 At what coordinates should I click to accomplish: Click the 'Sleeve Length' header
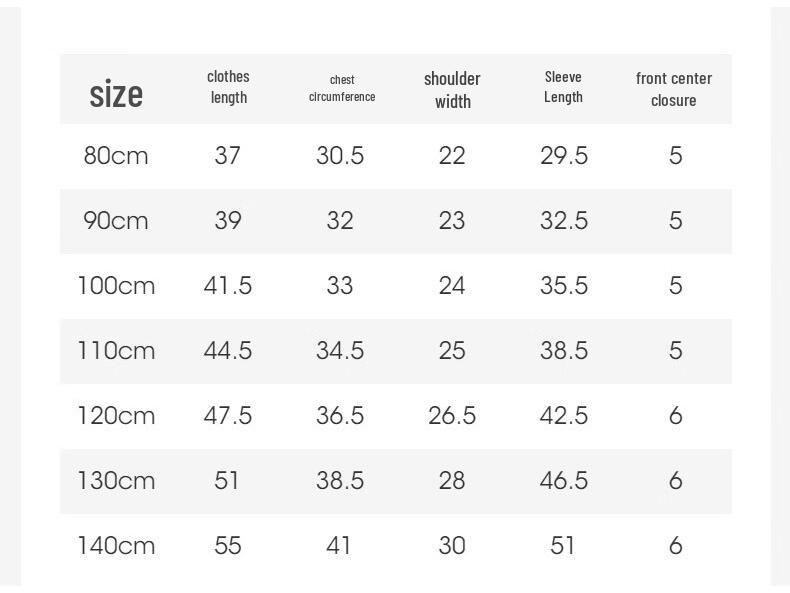click(x=563, y=87)
